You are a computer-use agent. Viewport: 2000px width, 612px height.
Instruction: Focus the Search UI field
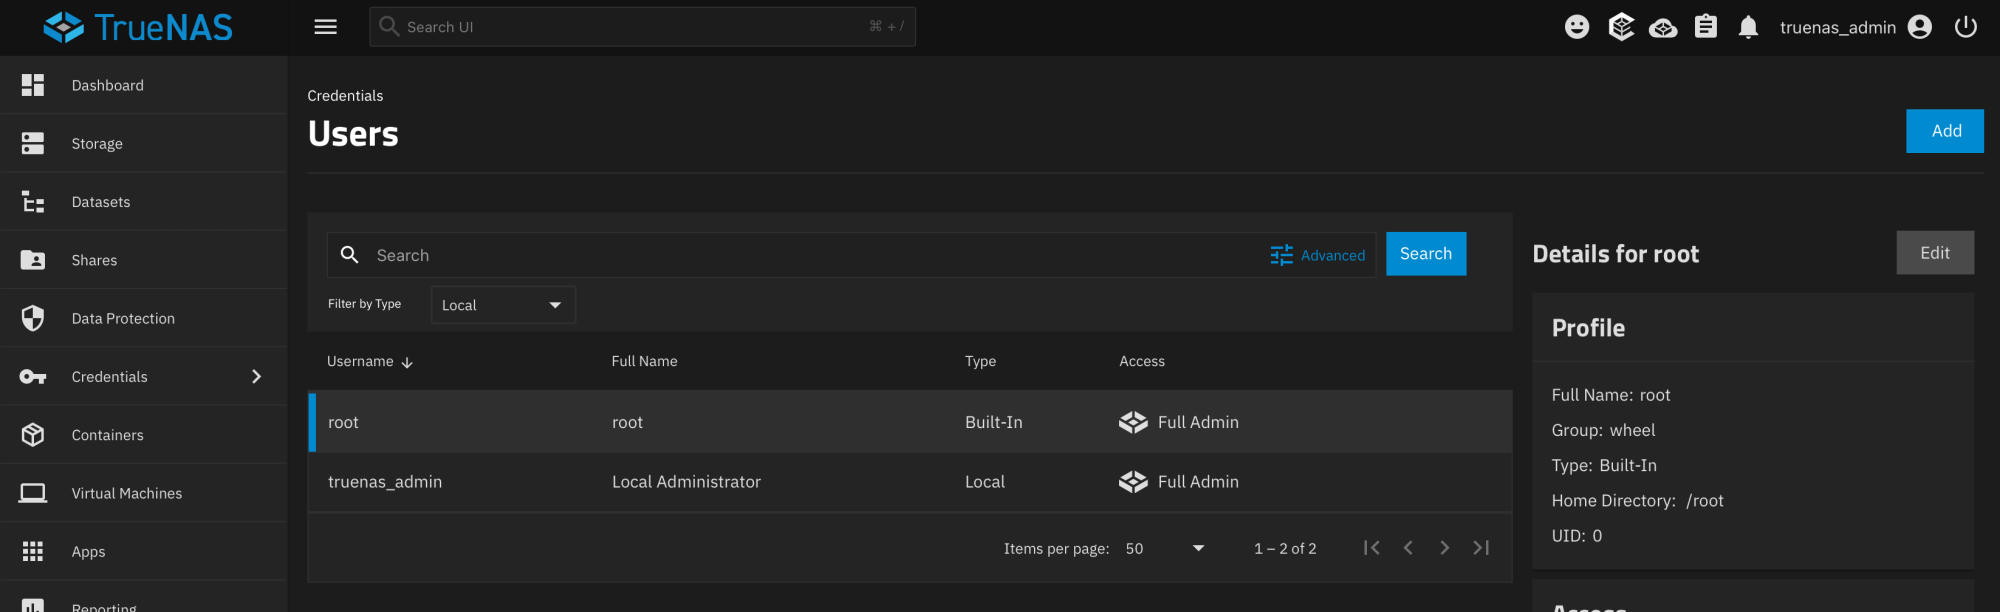(640, 27)
